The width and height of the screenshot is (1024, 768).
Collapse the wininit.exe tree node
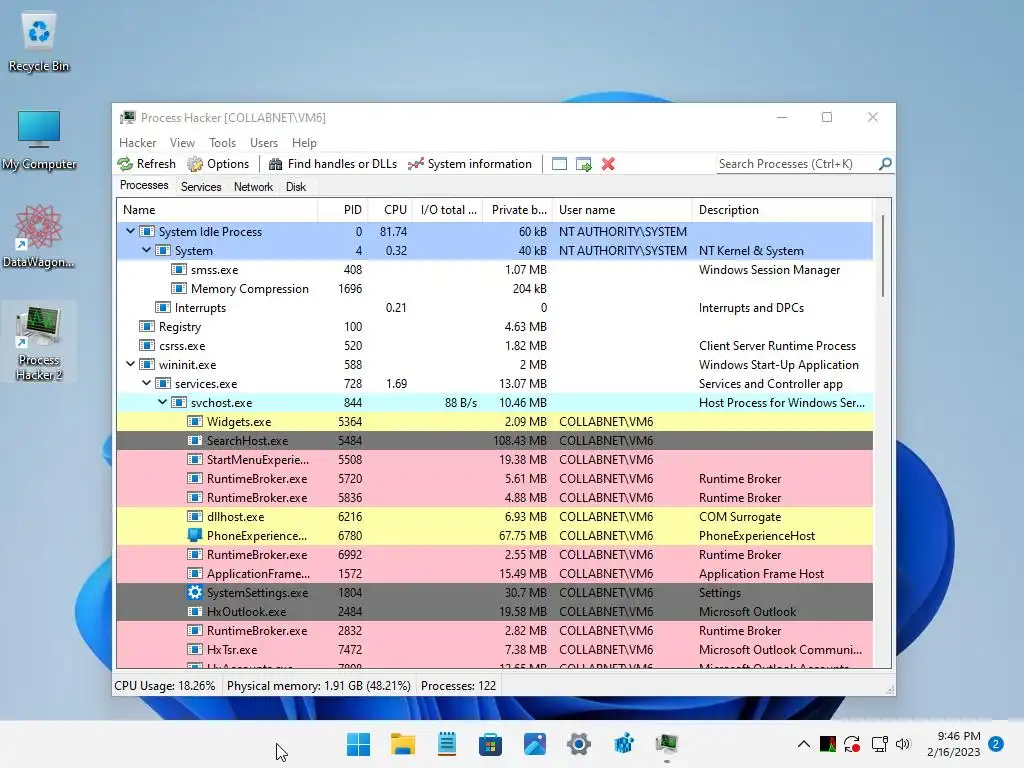[130, 364]
